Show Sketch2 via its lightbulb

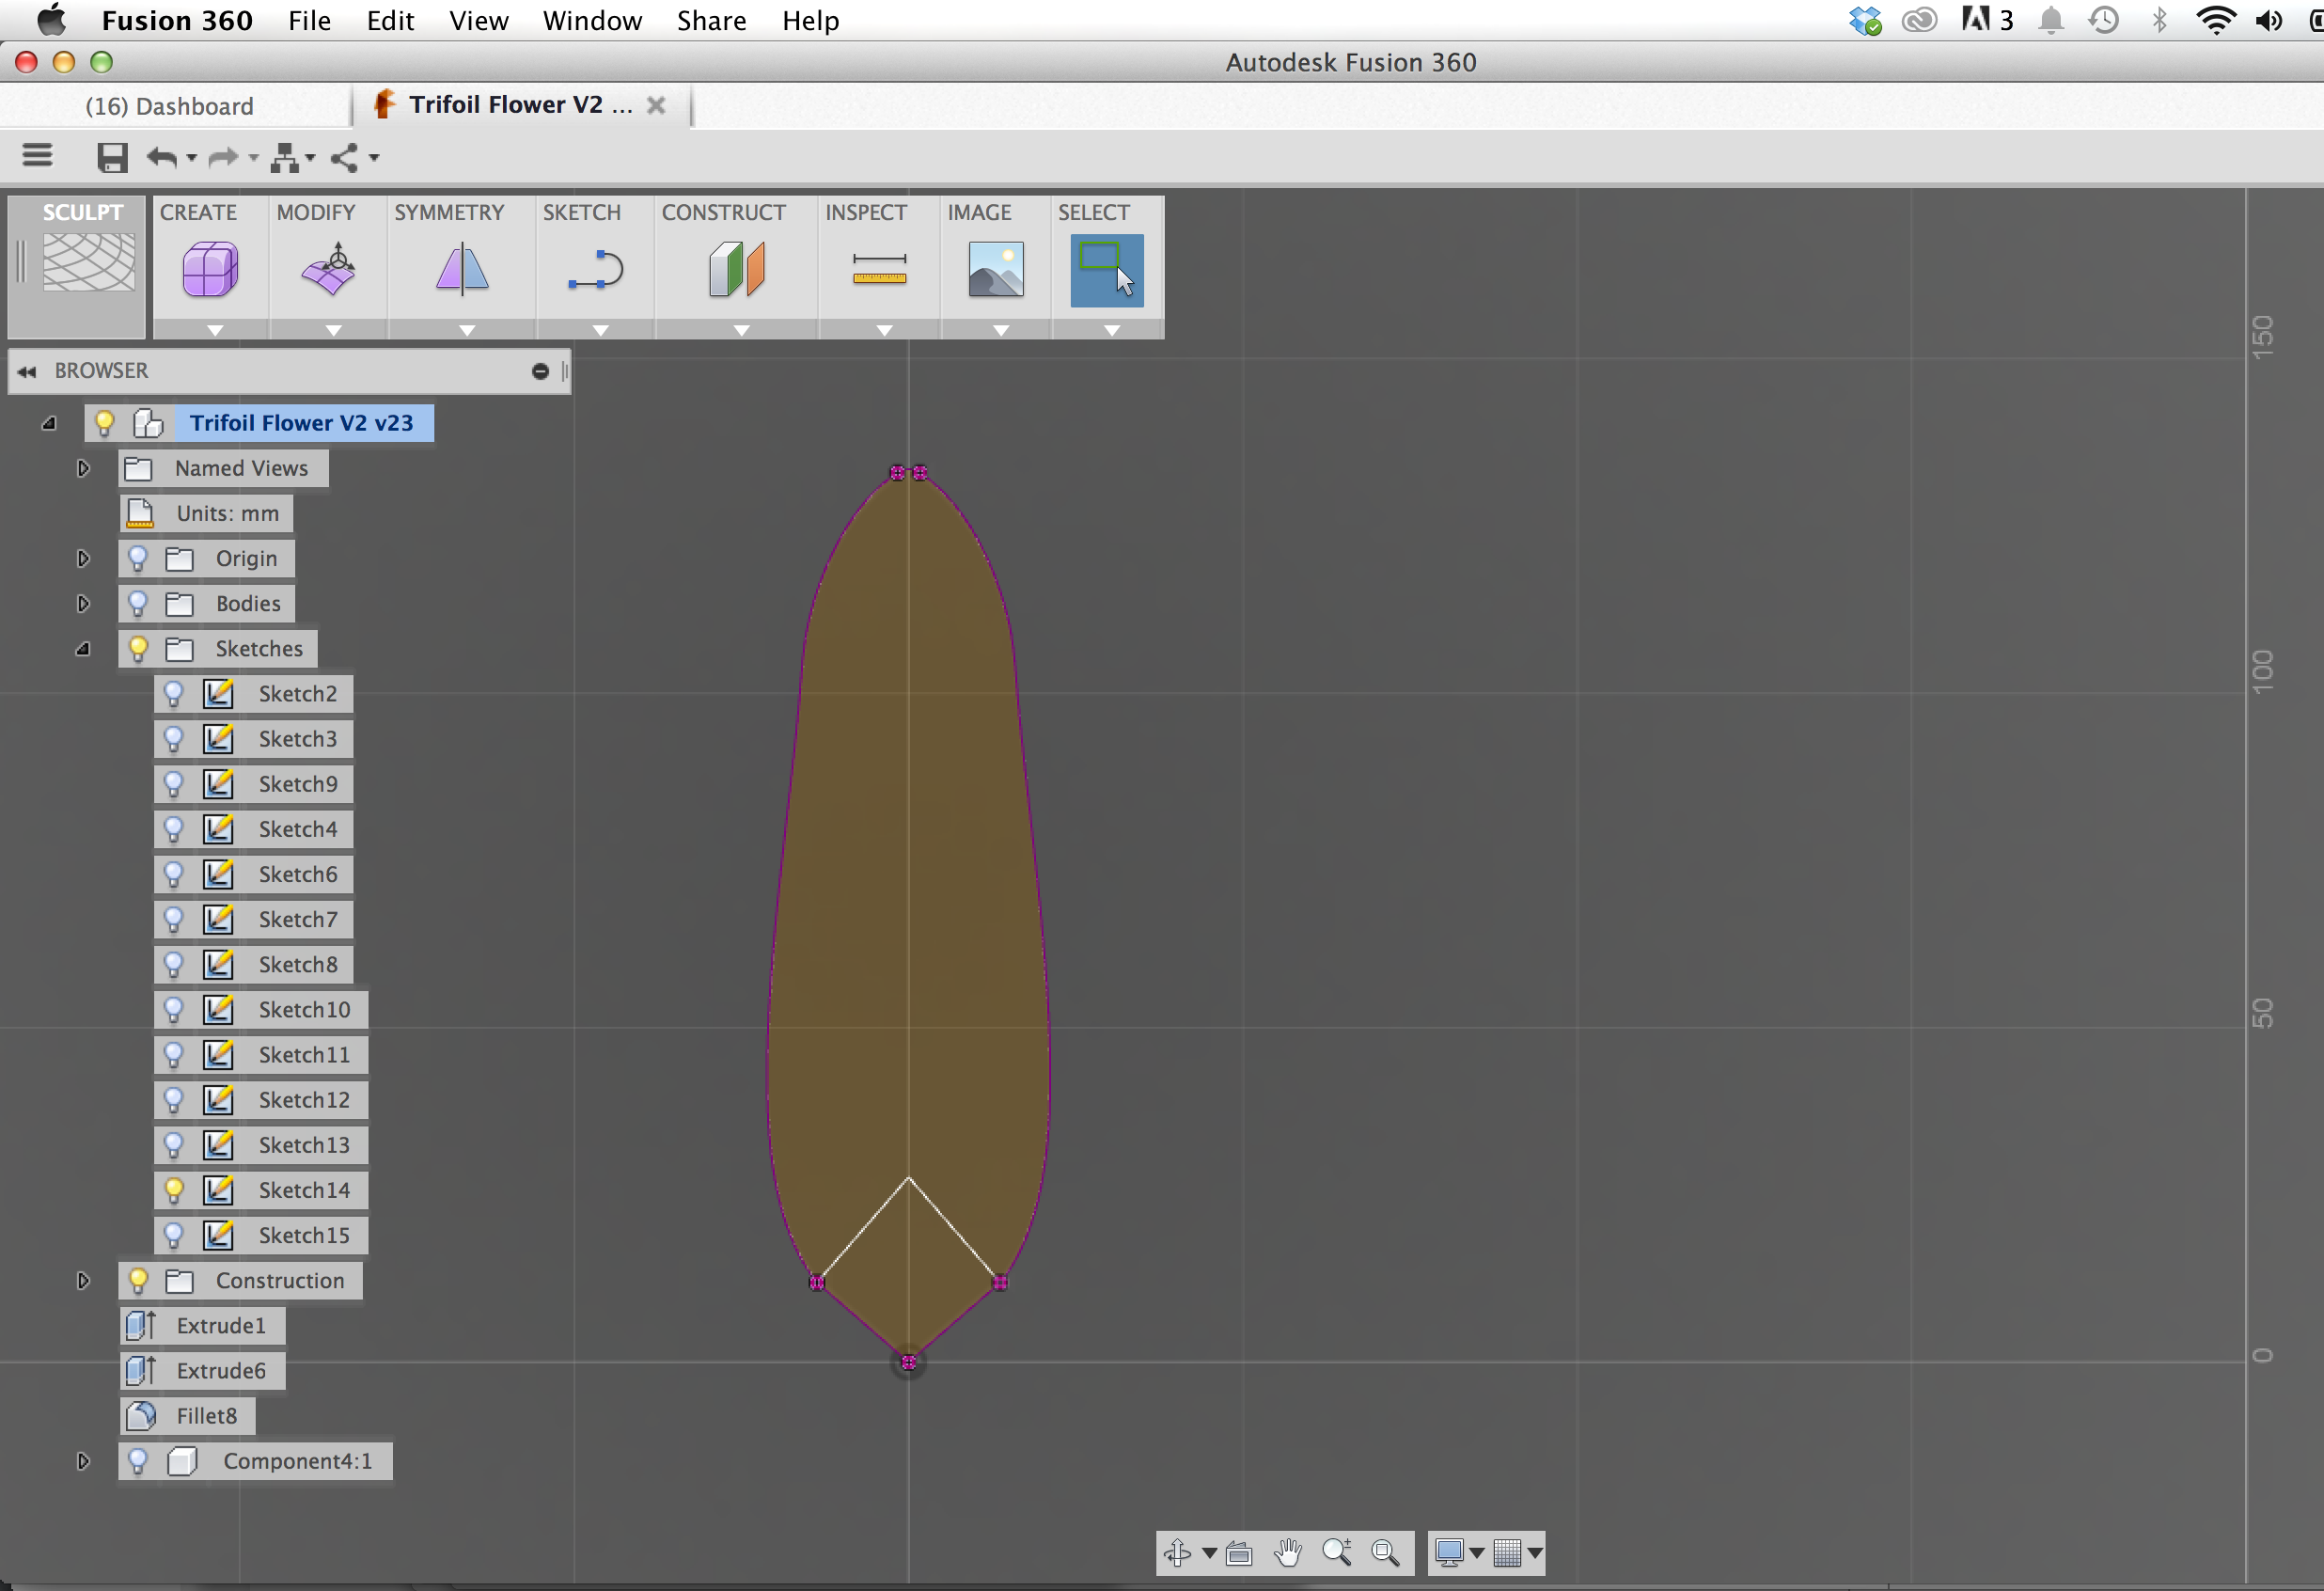pos(174,693)
